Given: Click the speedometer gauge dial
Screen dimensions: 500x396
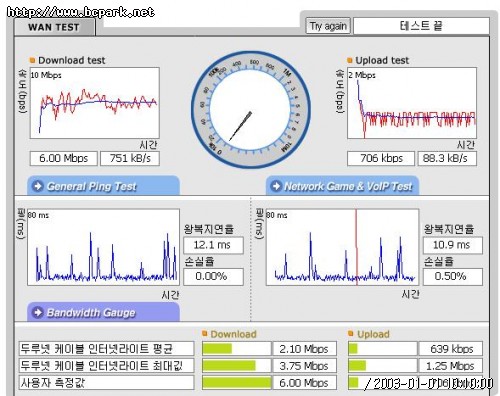Looking at the screenshot, I should click(x=251, y=110).
